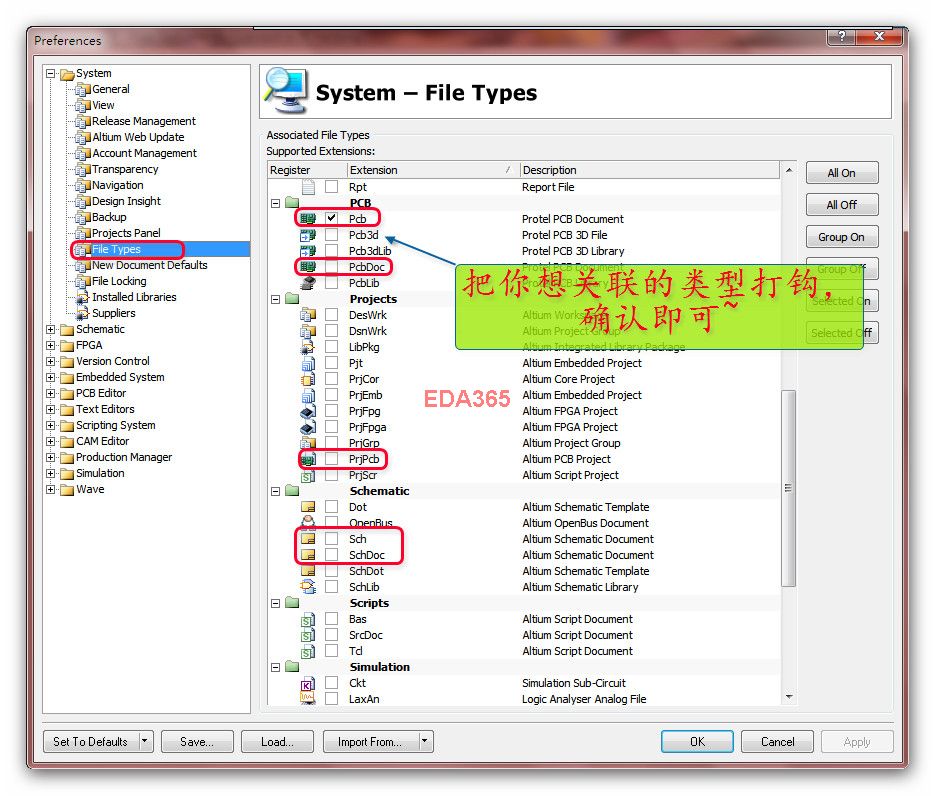Click the PrjFpg FPGA project icon
936x796 pixels.
(x=308, y=411)
